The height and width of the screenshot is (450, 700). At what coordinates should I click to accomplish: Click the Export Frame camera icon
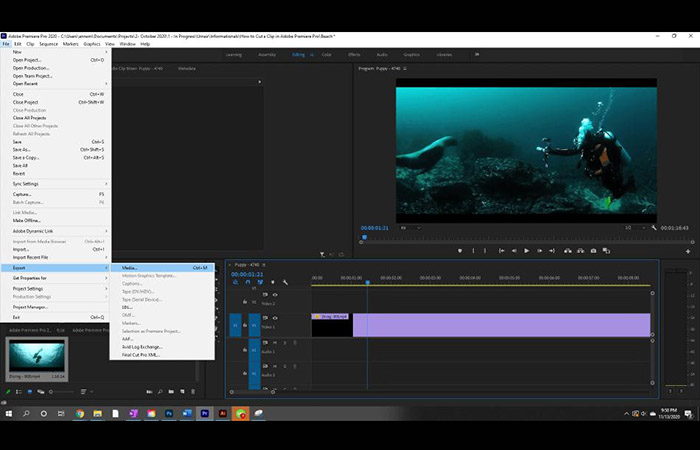(593, 251)
